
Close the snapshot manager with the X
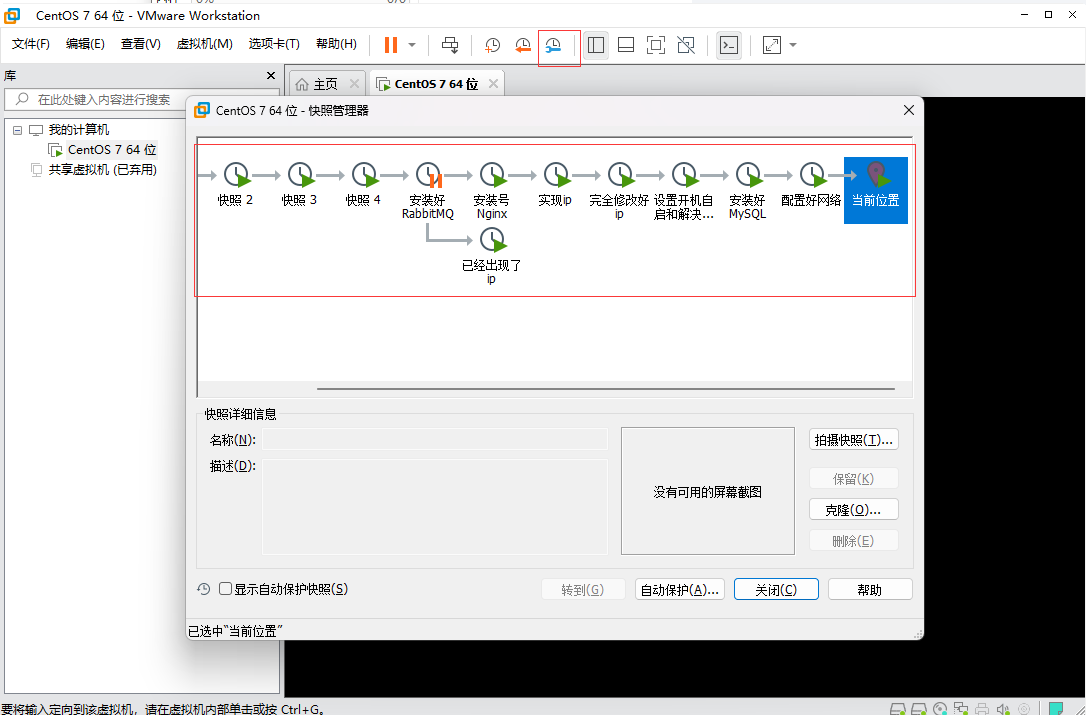(x=909, y=110)
